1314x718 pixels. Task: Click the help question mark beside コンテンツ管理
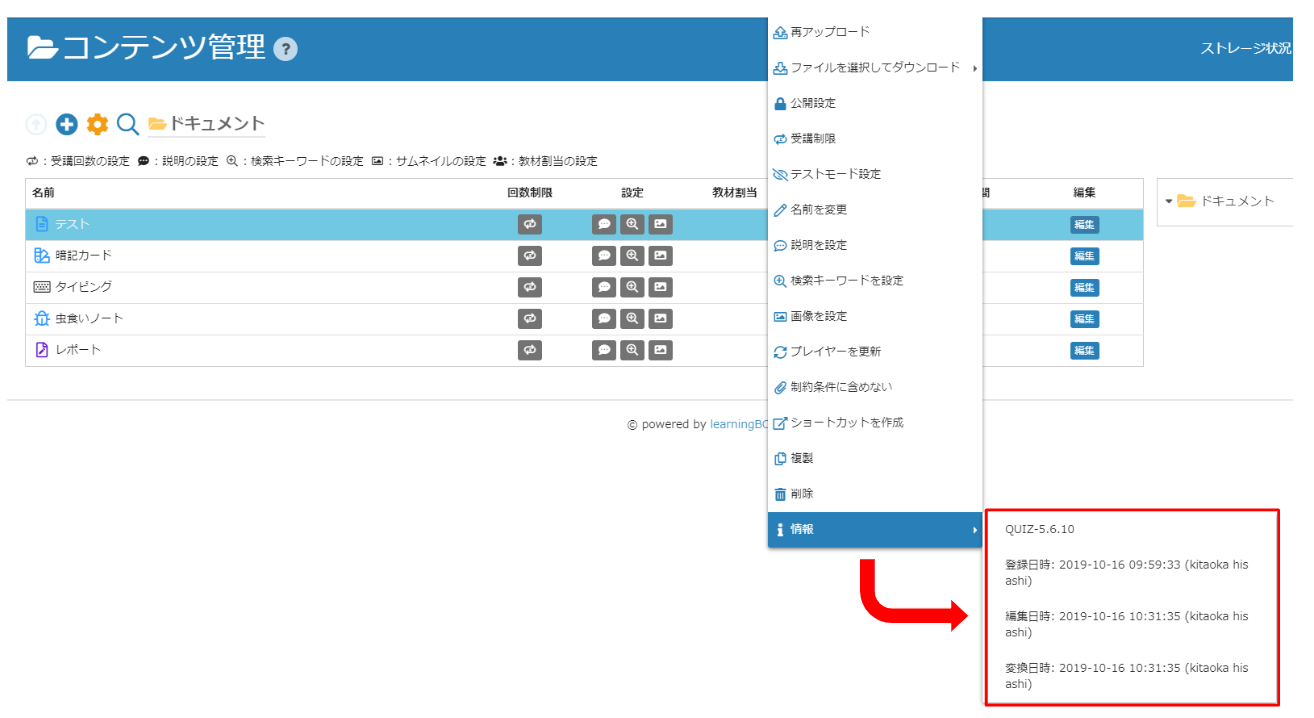click(285, 49)
